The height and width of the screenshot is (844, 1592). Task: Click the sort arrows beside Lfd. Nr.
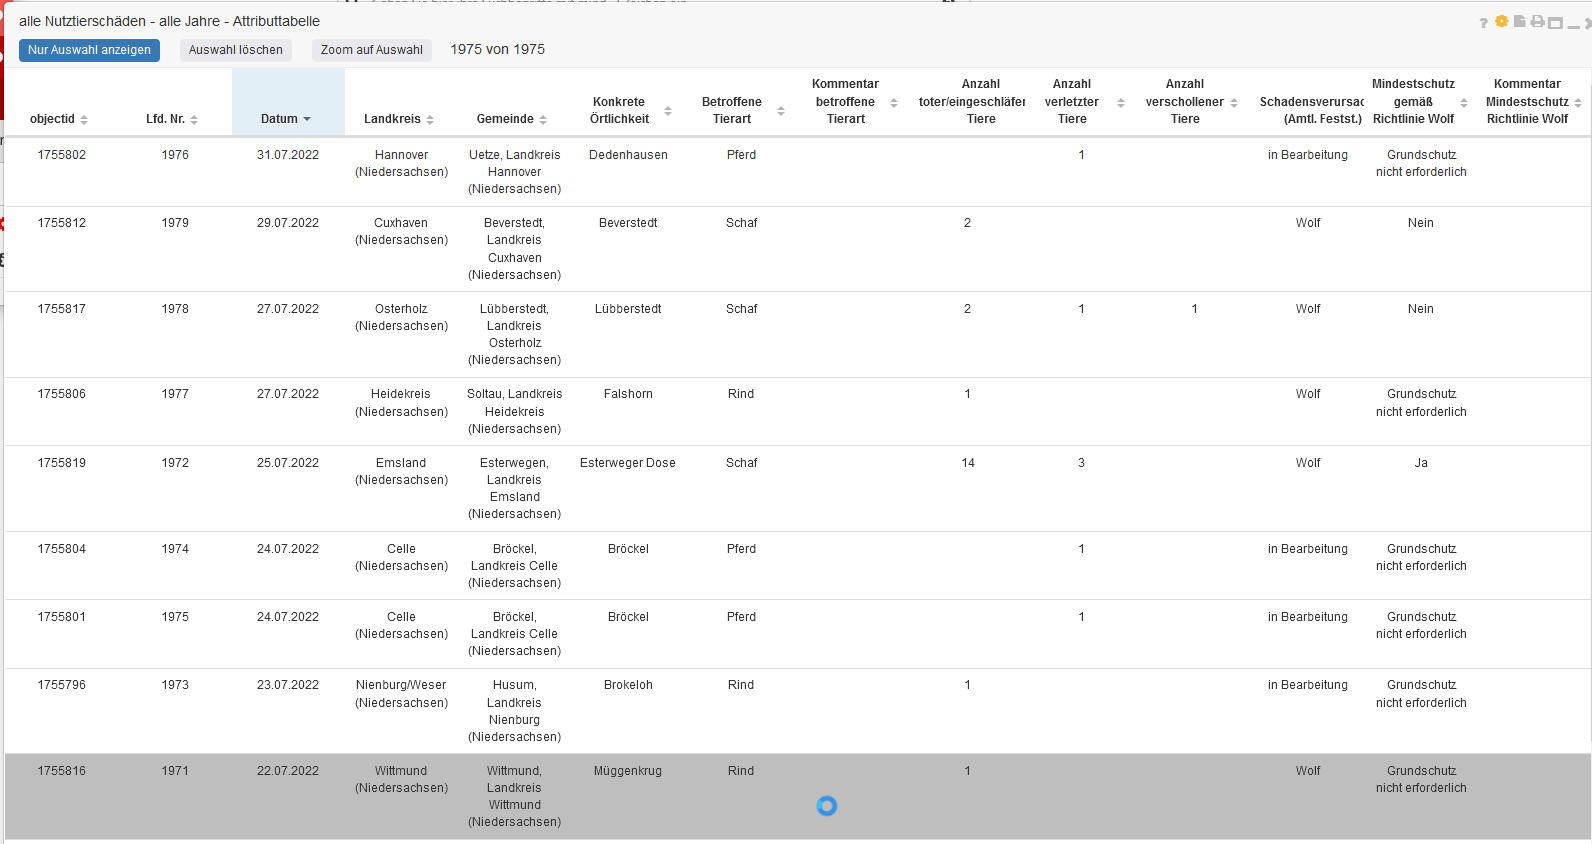point(194,119)
